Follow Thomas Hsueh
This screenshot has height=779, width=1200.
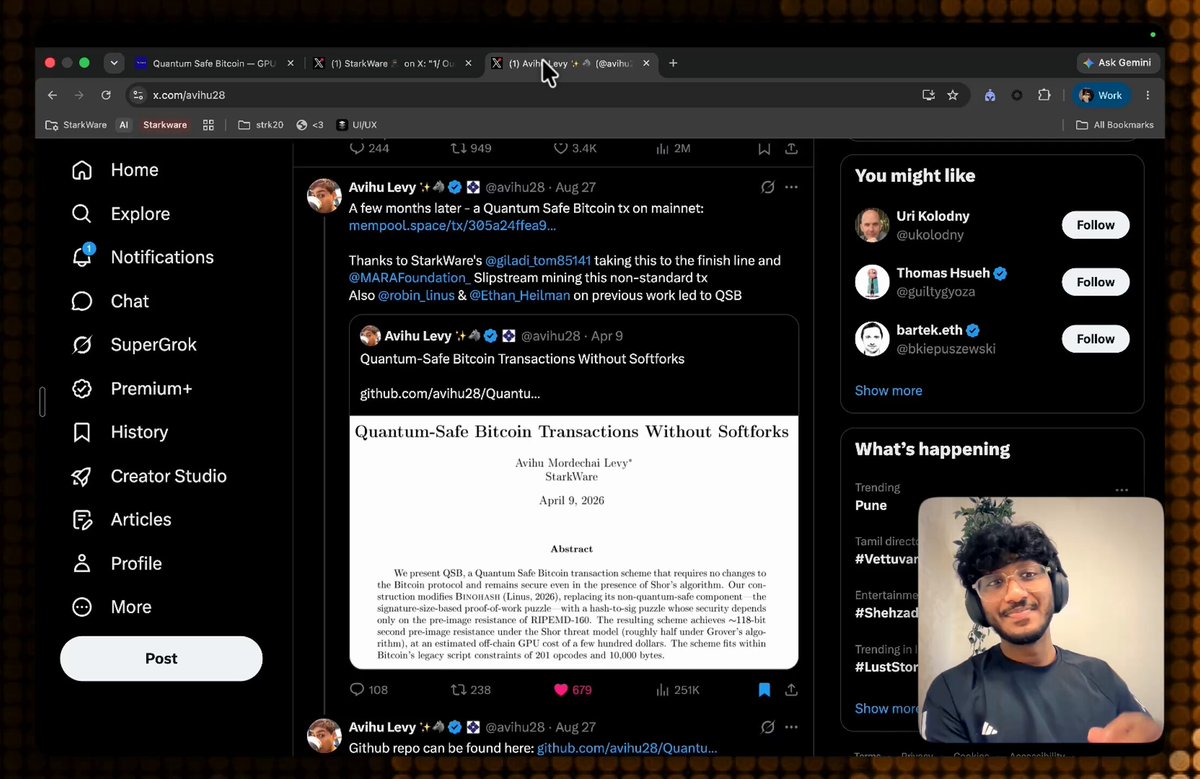pyautogui.click(x=1095, y=282)
